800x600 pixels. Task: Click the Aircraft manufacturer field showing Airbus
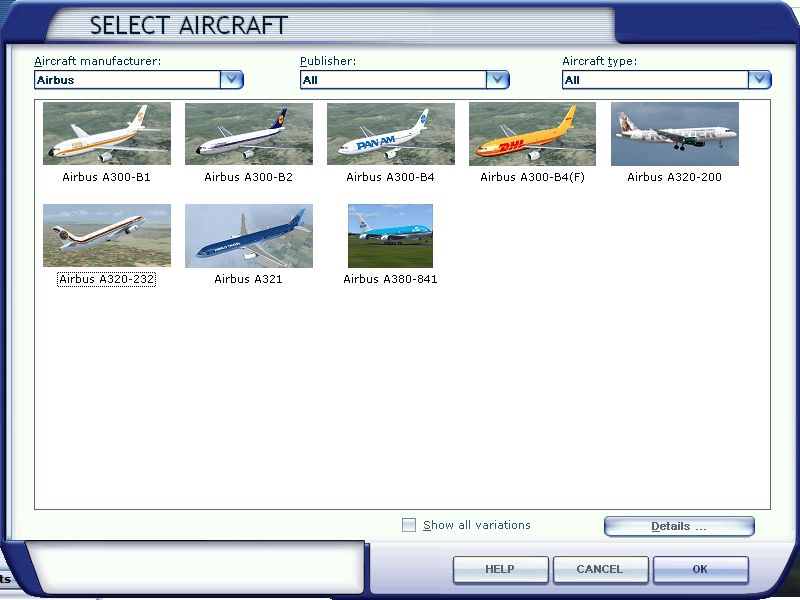click(x=127, y=80)
